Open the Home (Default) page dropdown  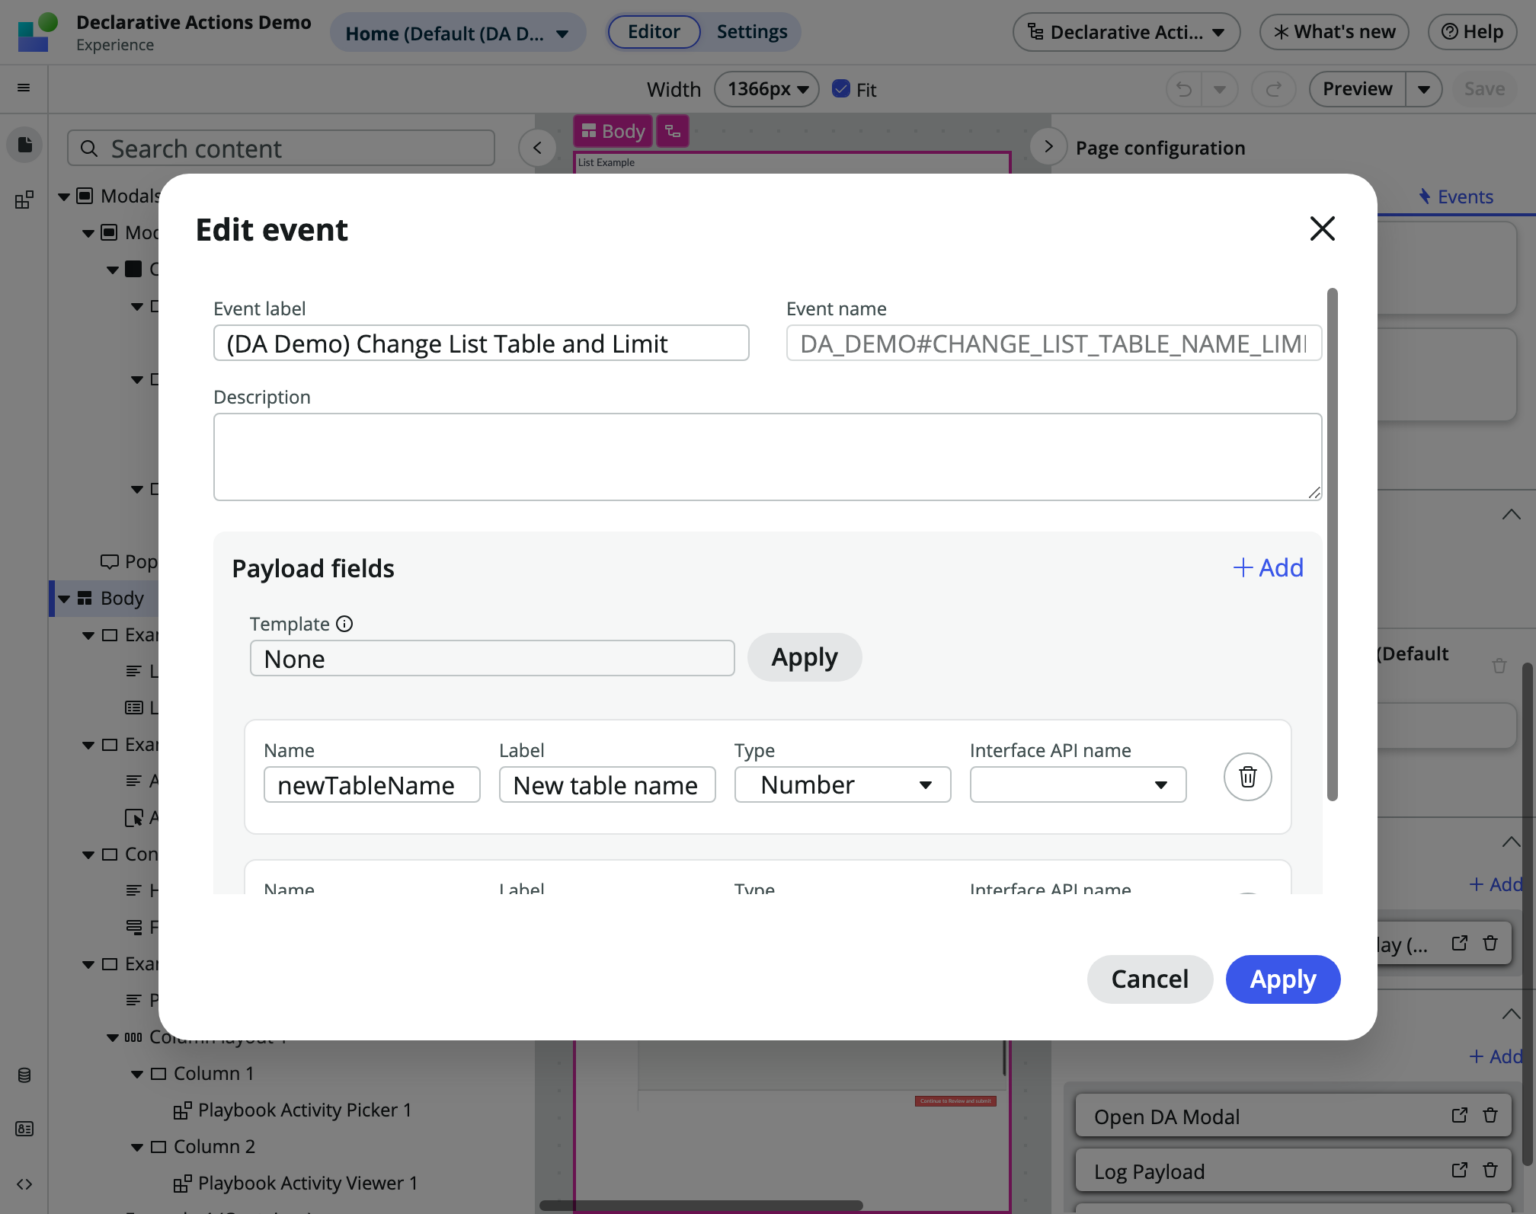click(x=457, y=32)
